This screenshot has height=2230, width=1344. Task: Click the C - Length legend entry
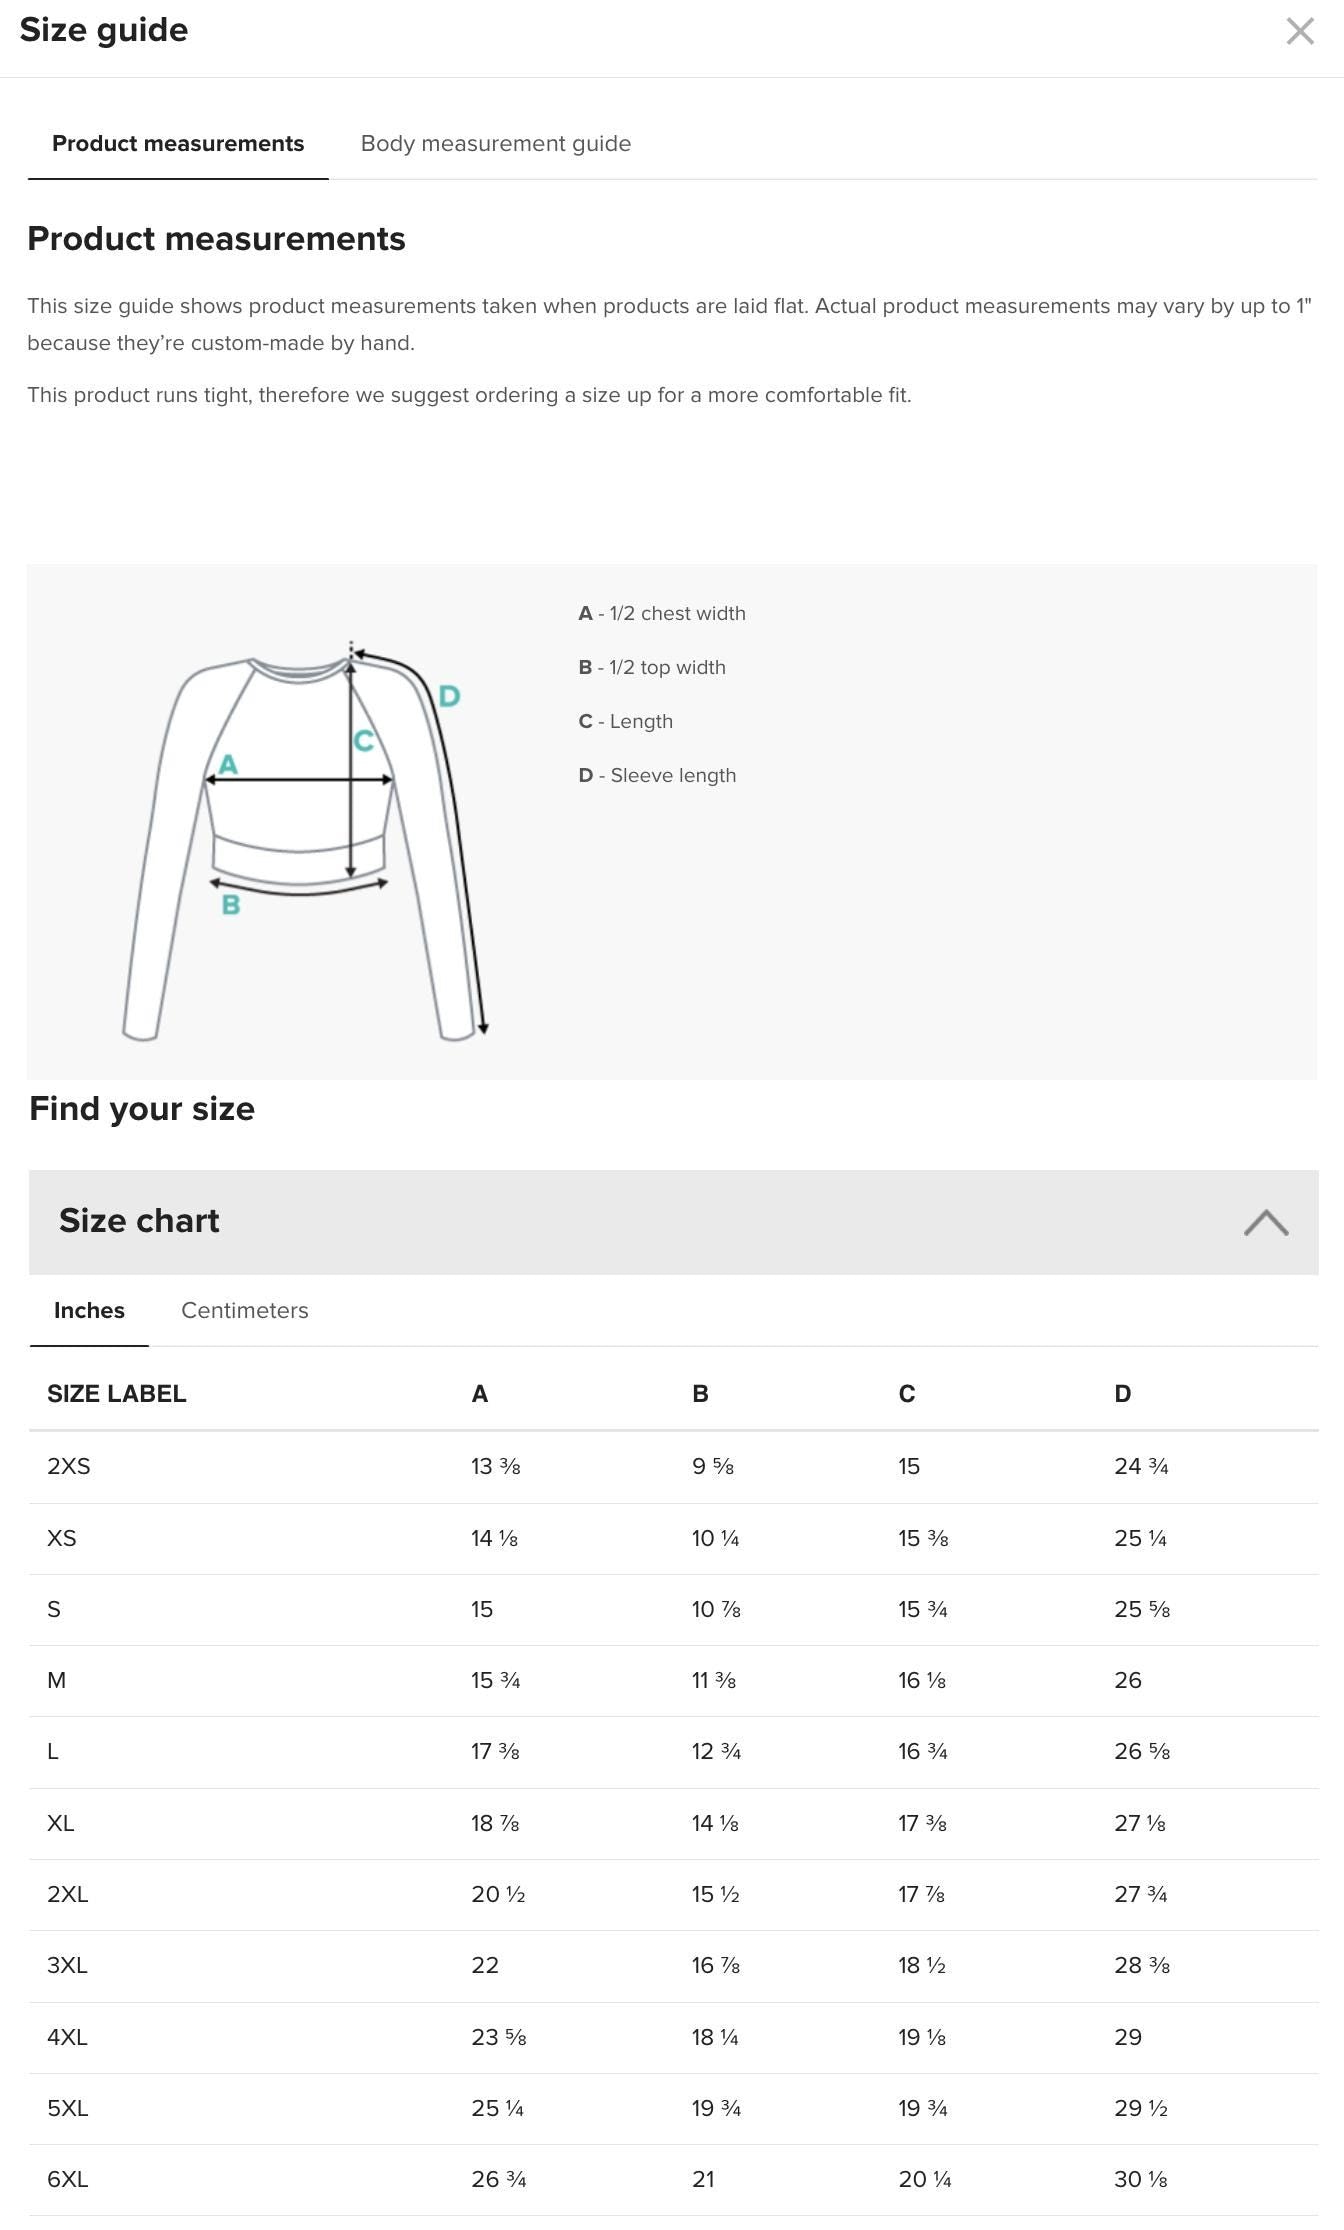tap(625, 721)
